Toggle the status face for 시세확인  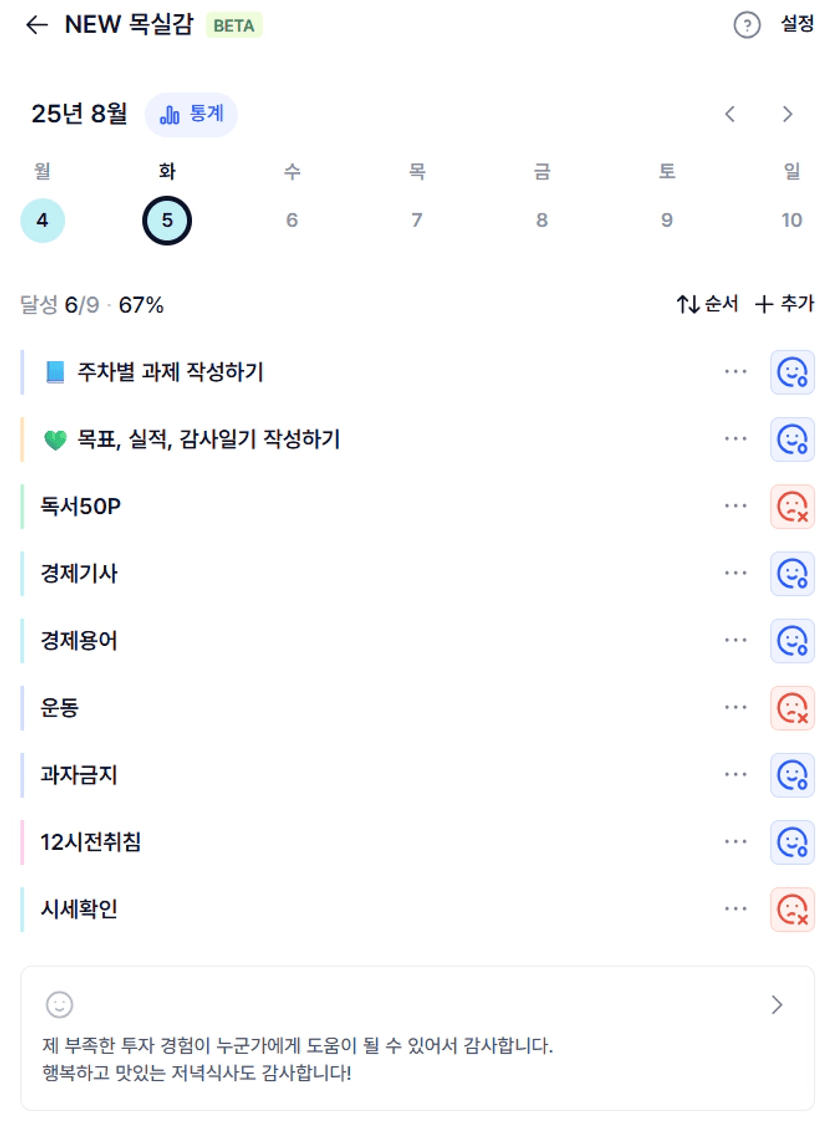pyautogui.click(x=793, y=909)
